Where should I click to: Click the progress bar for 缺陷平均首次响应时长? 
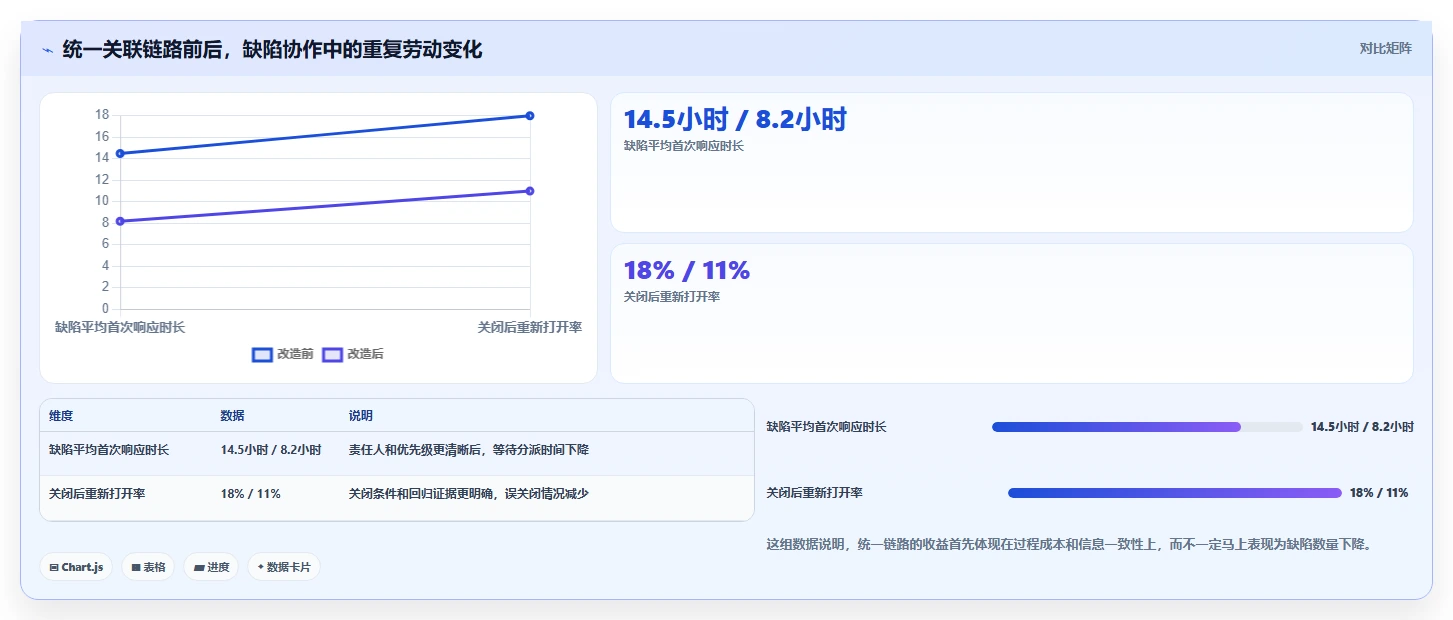tap(1147, 427)
